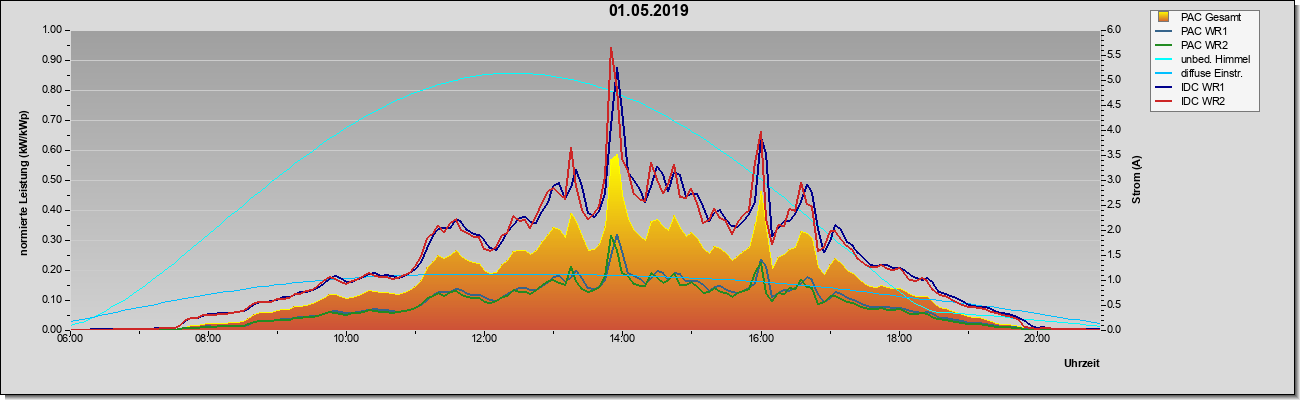Click the chart title 01.05.2019
Image resolution: width=1300 pixels, height=400 pixels.
[649, 11]
